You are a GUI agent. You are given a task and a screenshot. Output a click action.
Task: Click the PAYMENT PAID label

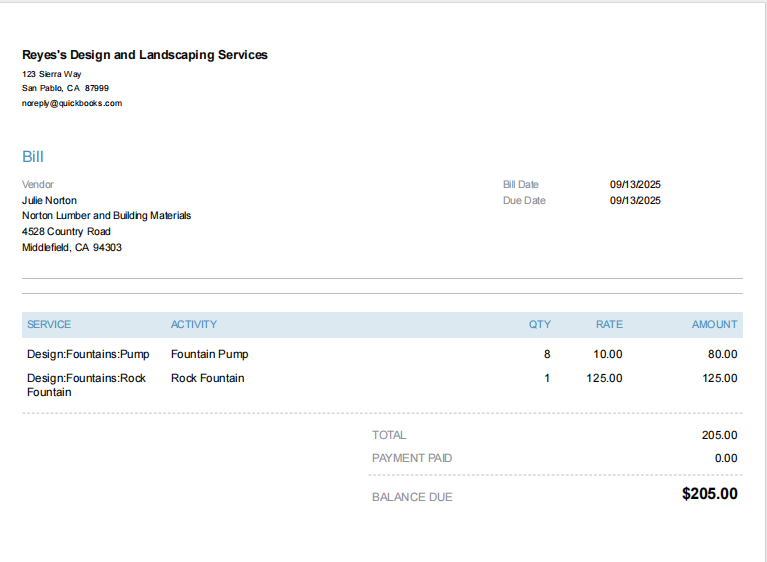pyautogui.click(x=412, y=458)
